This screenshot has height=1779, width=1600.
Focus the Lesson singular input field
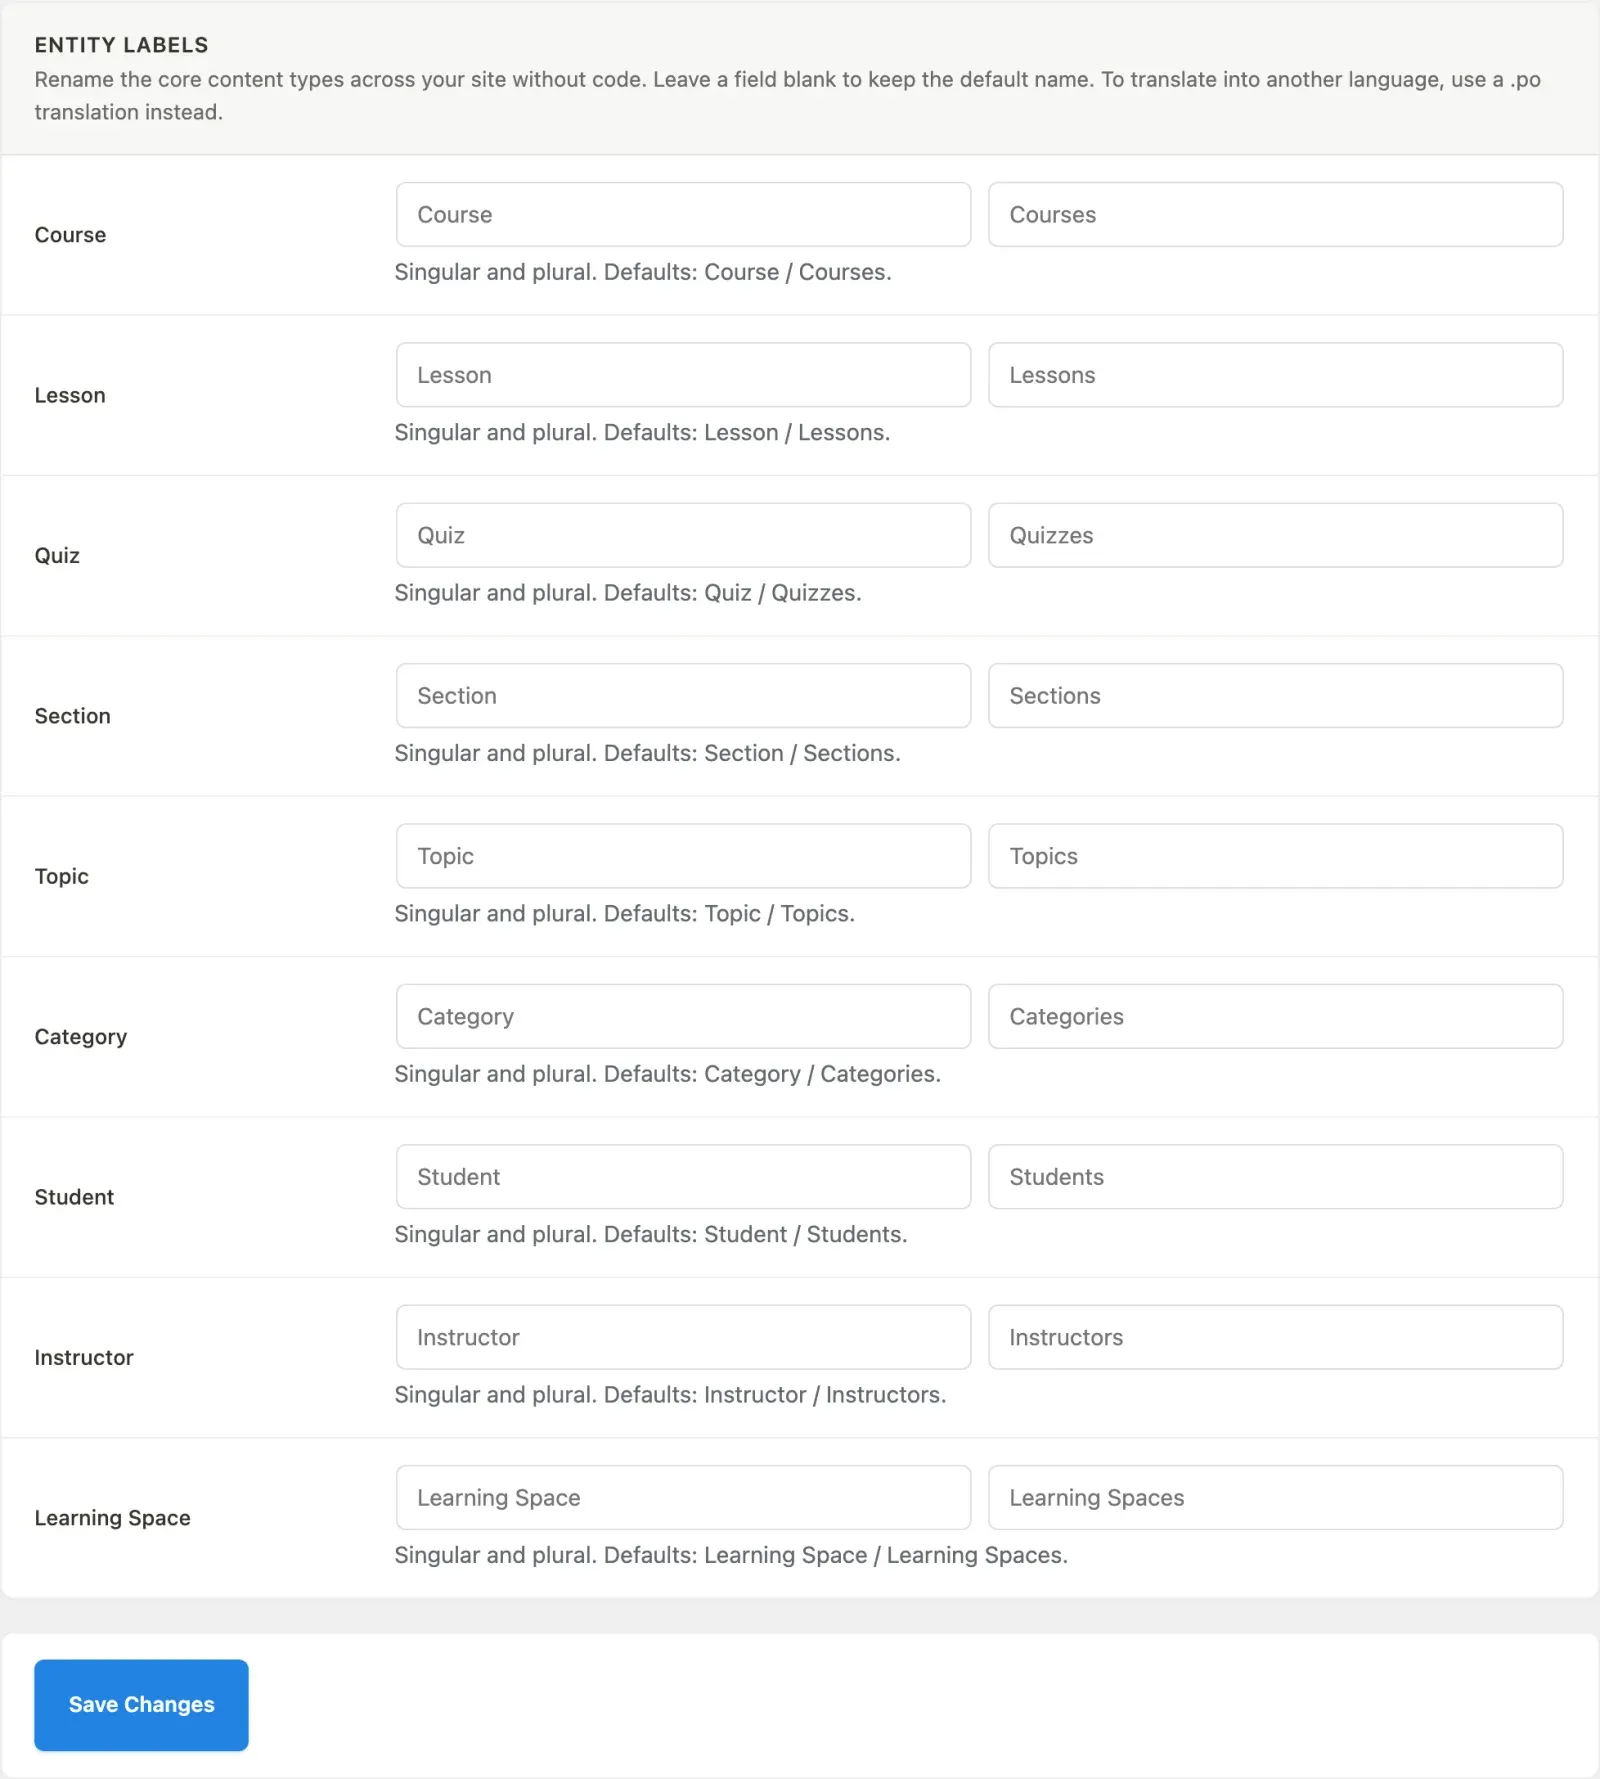point(683,375)
